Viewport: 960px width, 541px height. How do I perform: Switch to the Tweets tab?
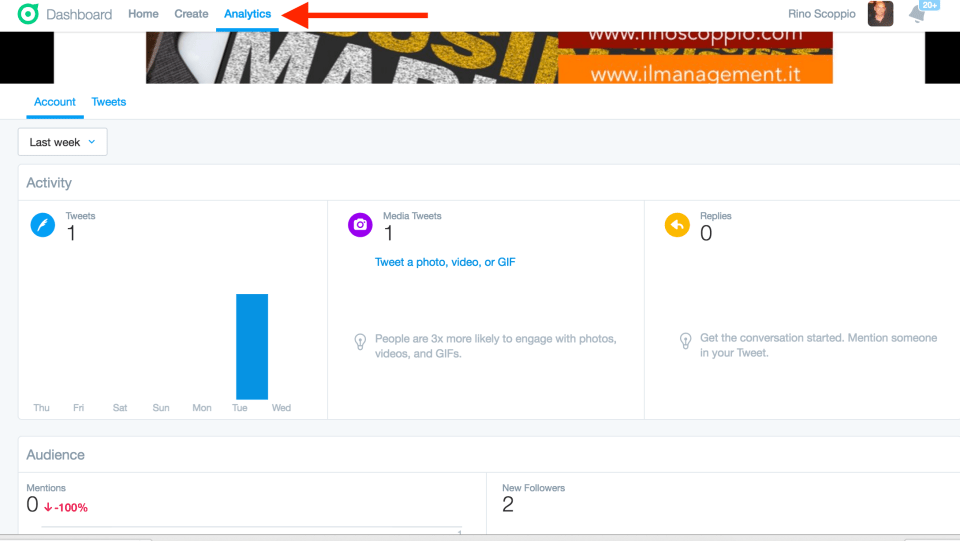(x=109, y=102)
